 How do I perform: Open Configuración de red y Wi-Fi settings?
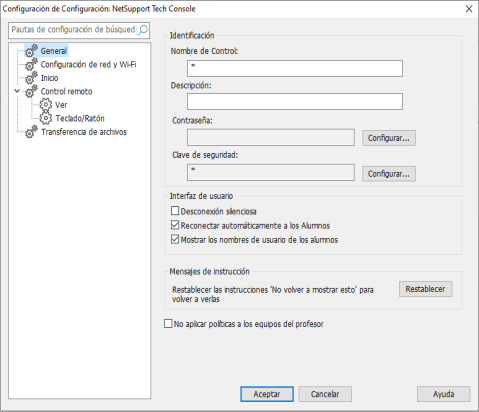coord(88,65)
